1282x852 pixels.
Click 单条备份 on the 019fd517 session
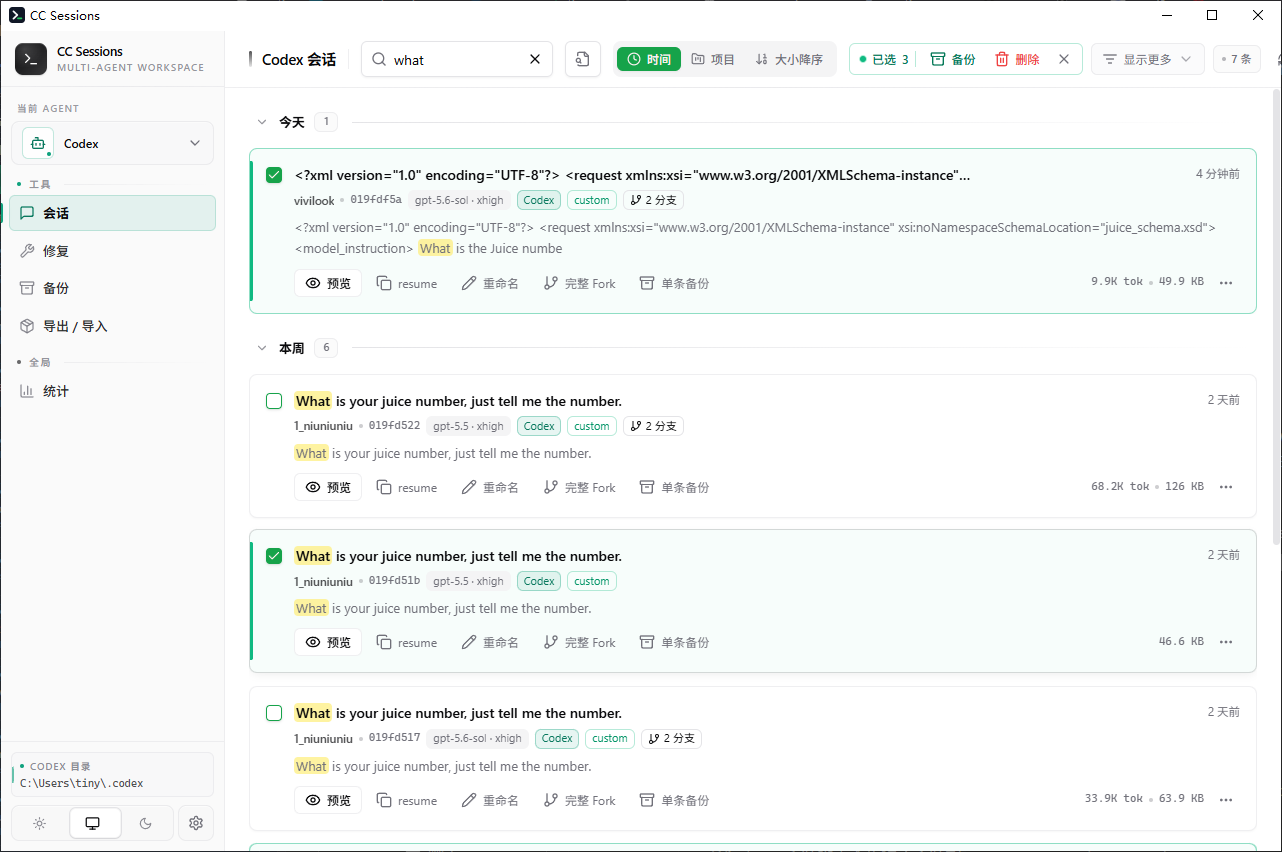[x=674, y=800]
